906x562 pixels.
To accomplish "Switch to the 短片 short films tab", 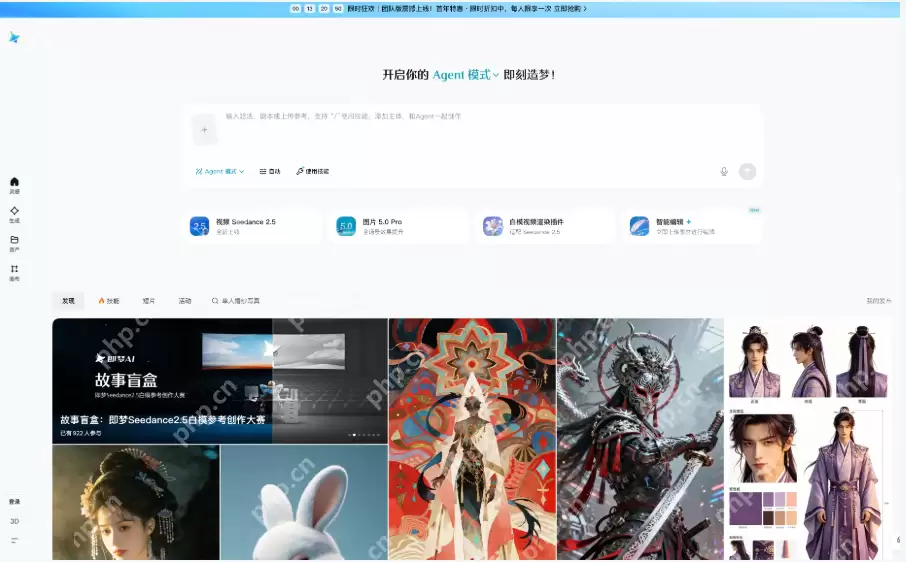I will point(148,301).
